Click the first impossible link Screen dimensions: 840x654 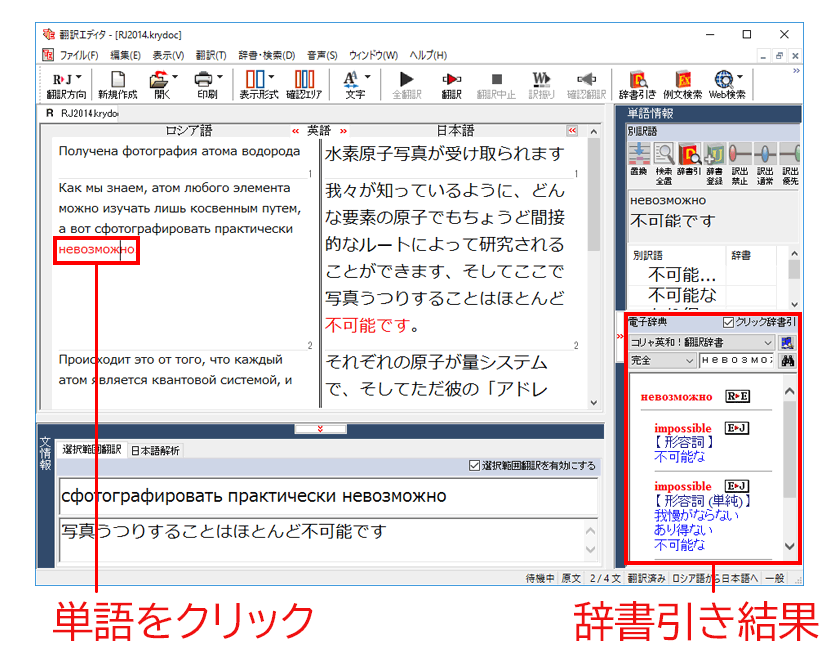pos(682,428)
